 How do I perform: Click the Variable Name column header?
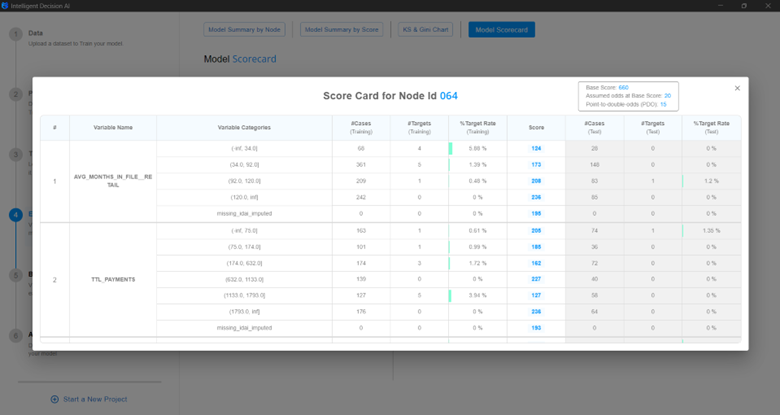click(x=113, y=127)
